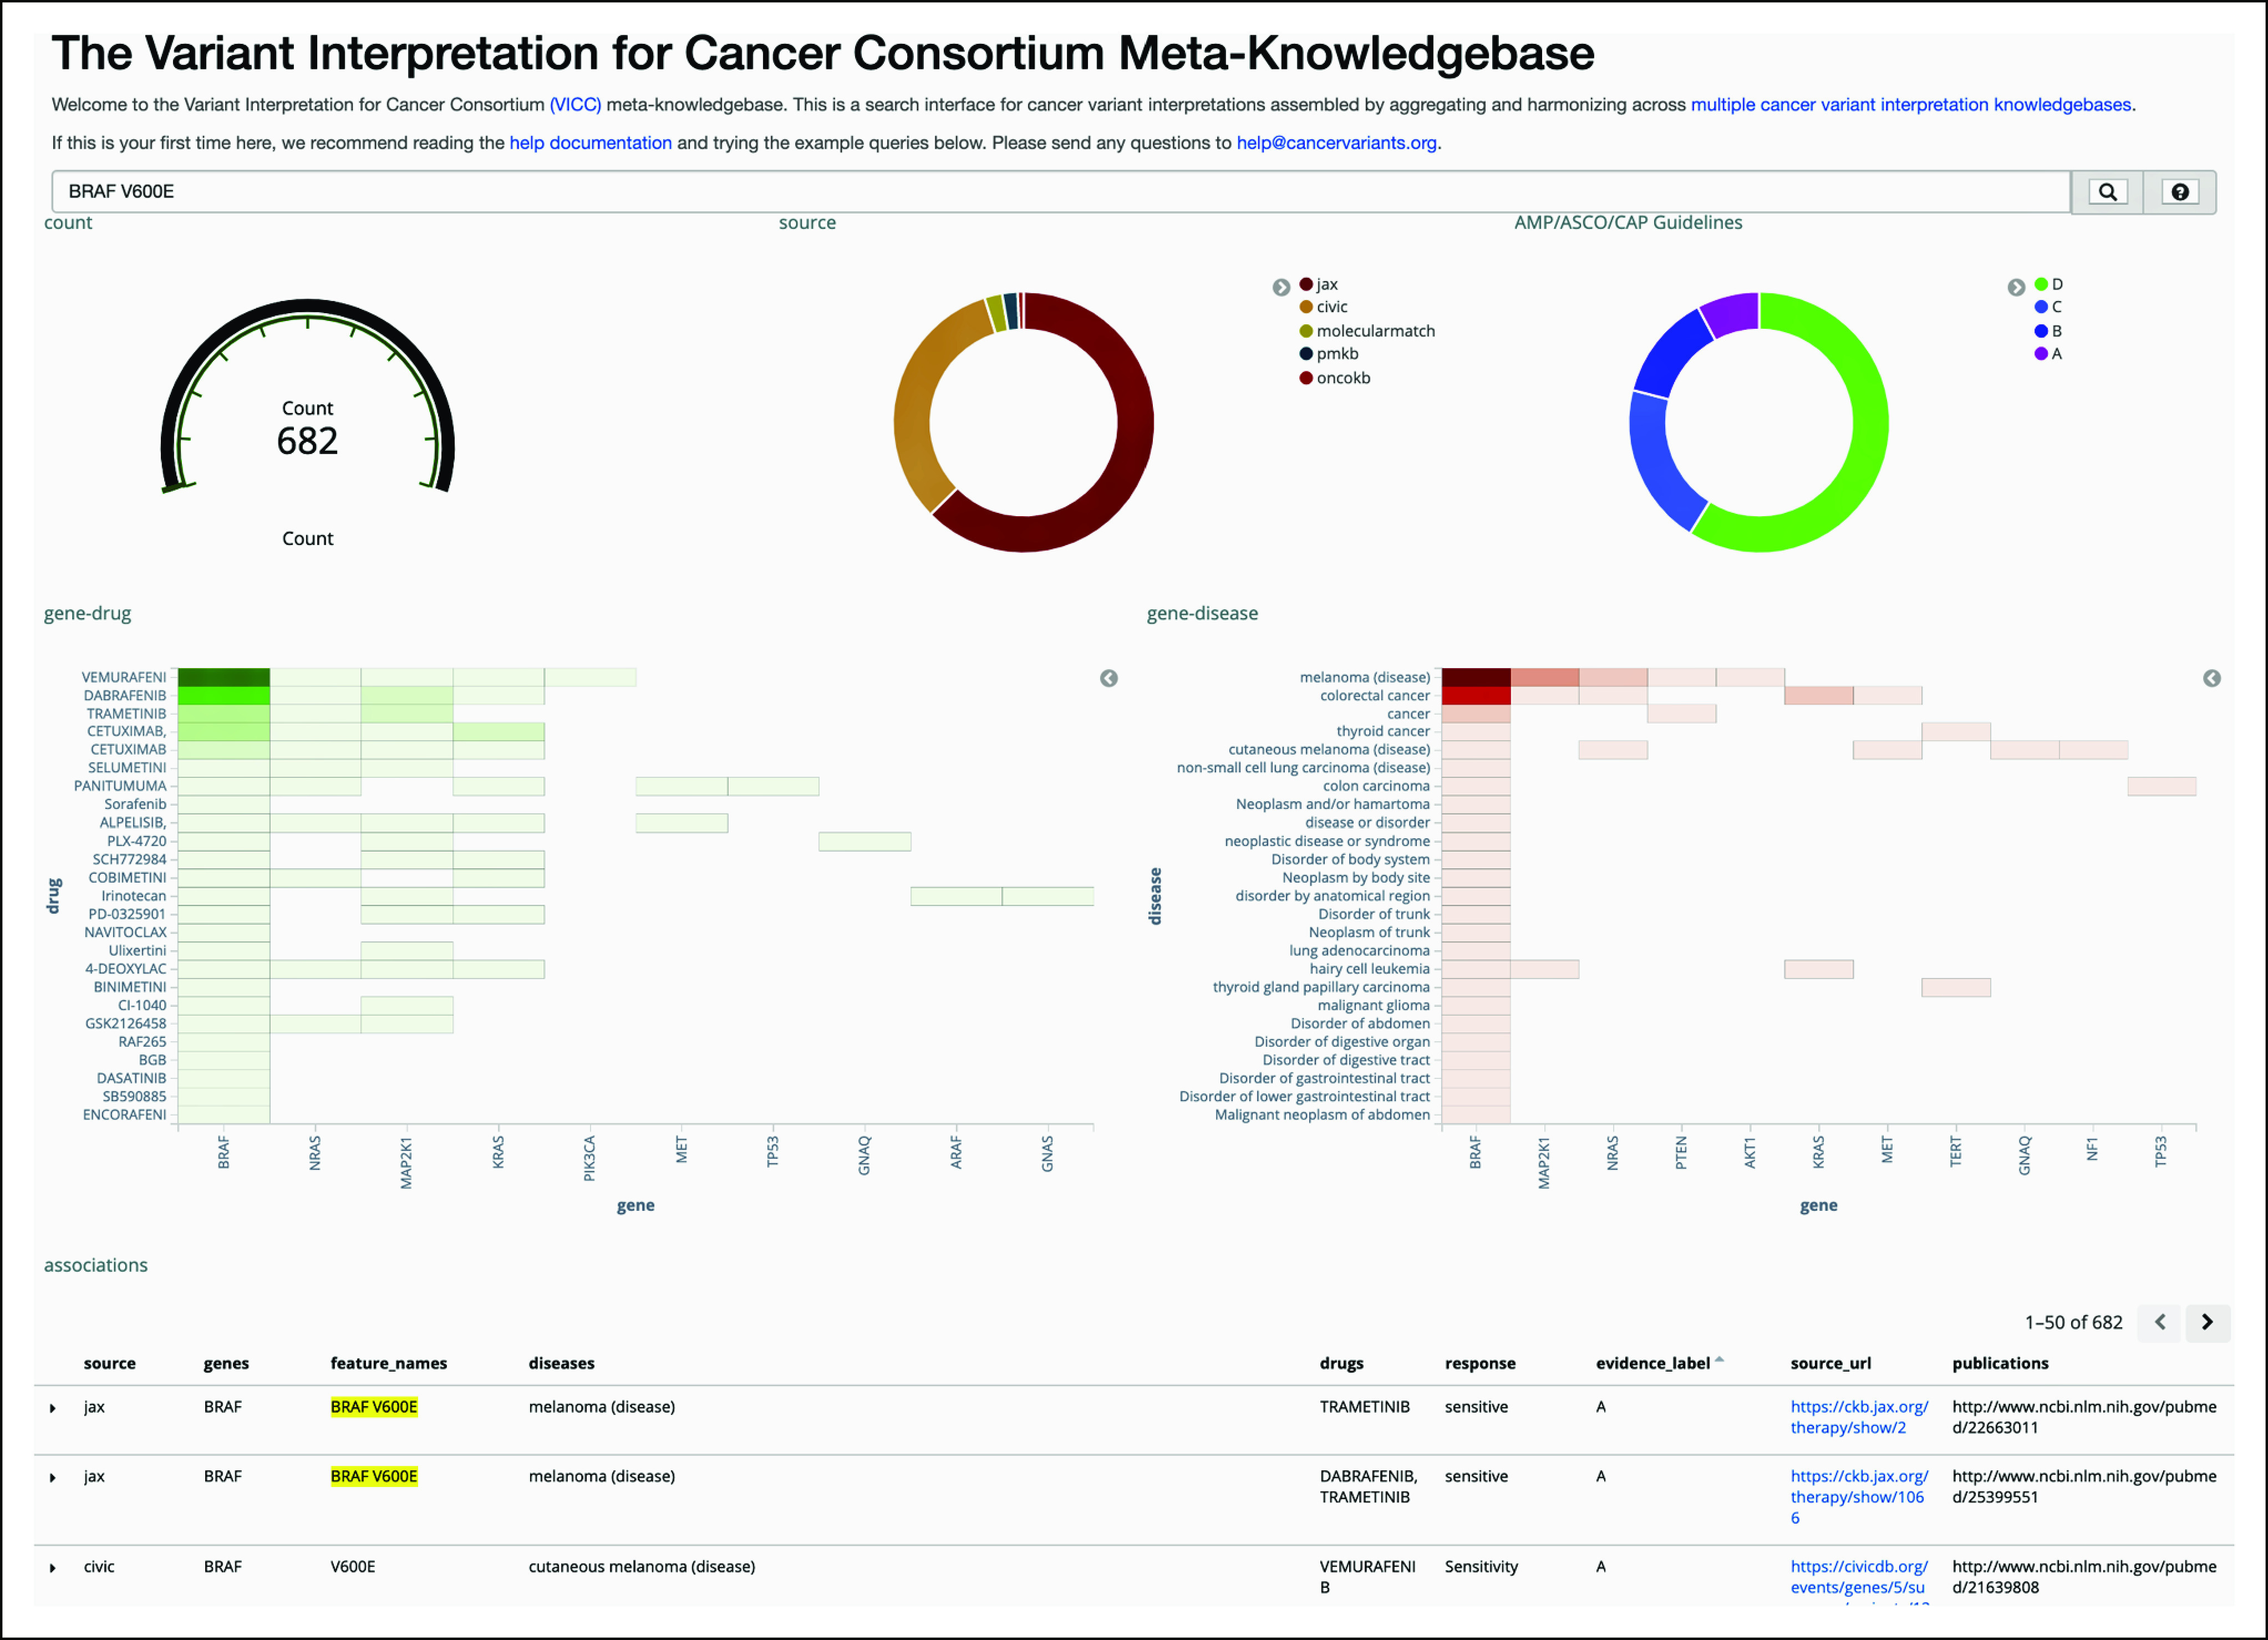Click the VEMURAFENI drug axis label
Image resolution: width=2268 pixels, height=1640 pixels.
point(124,678)
